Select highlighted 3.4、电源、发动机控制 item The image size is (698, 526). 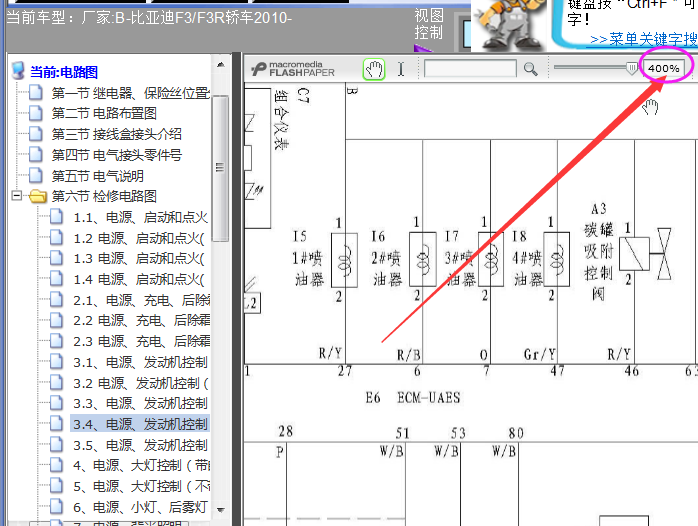point(140,424)
